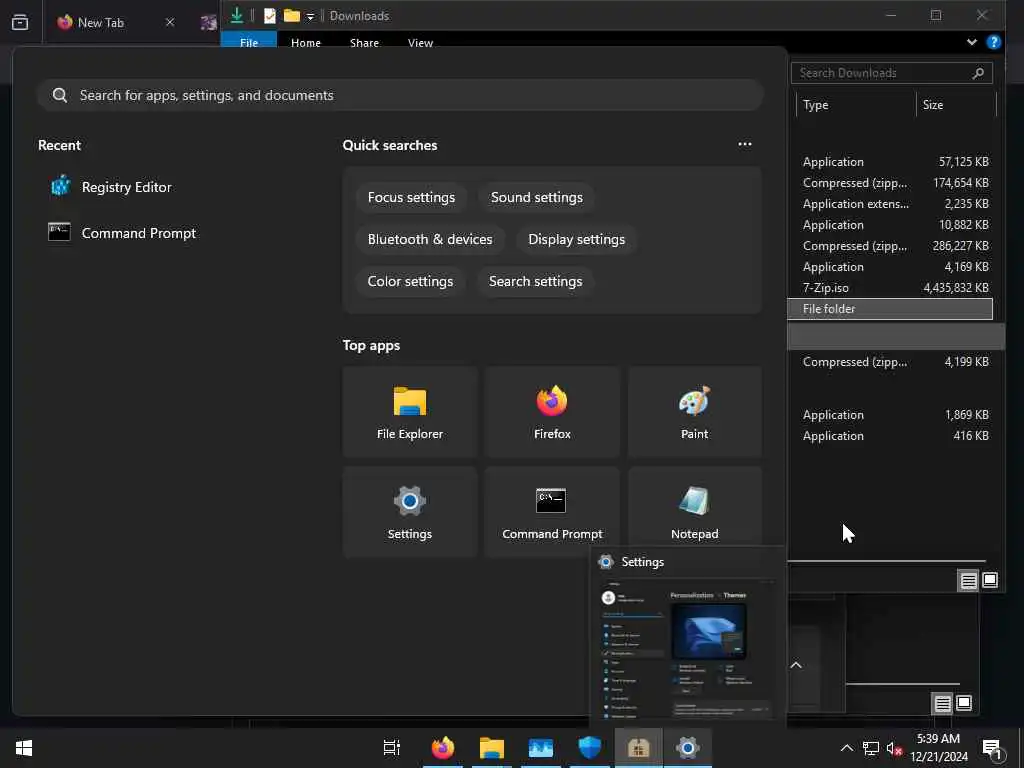Click the muted volume tray icon
Viewport: 1024px width, 768px height.
coord(893,748)
